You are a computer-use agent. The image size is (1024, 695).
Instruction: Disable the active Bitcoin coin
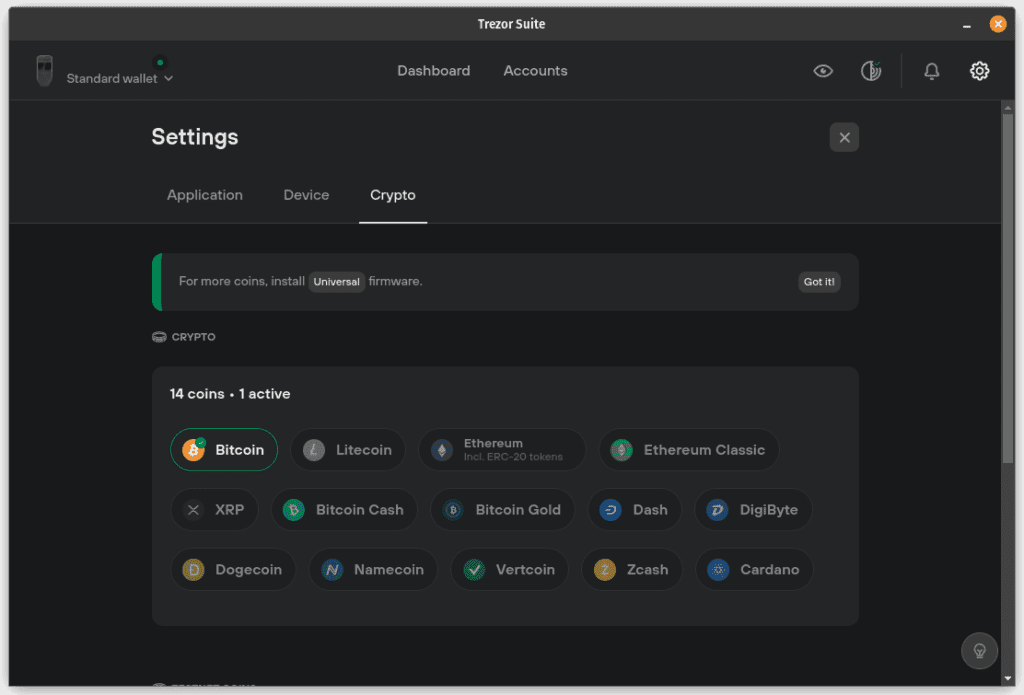224,450
